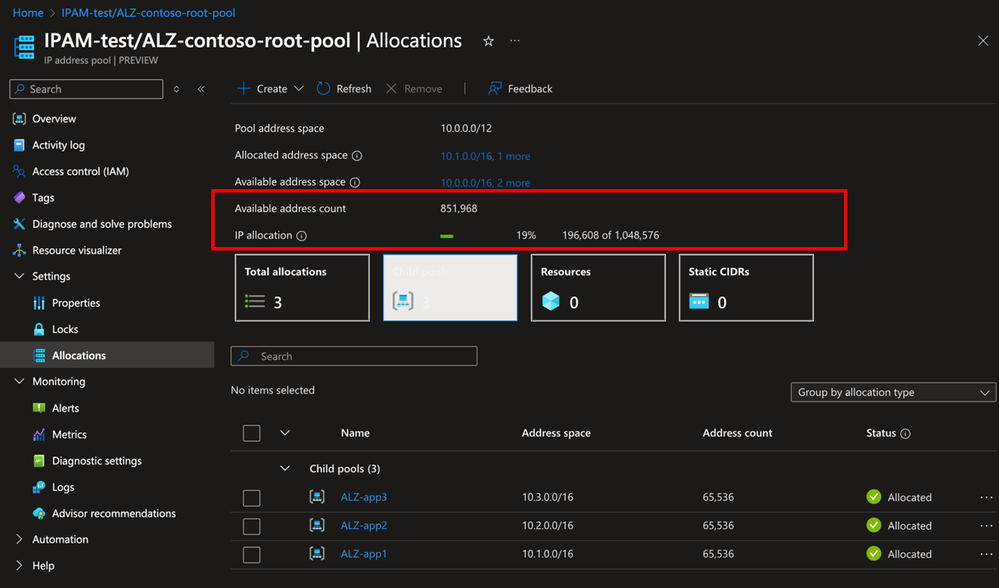Sort by the Name column header

point(355,433)
